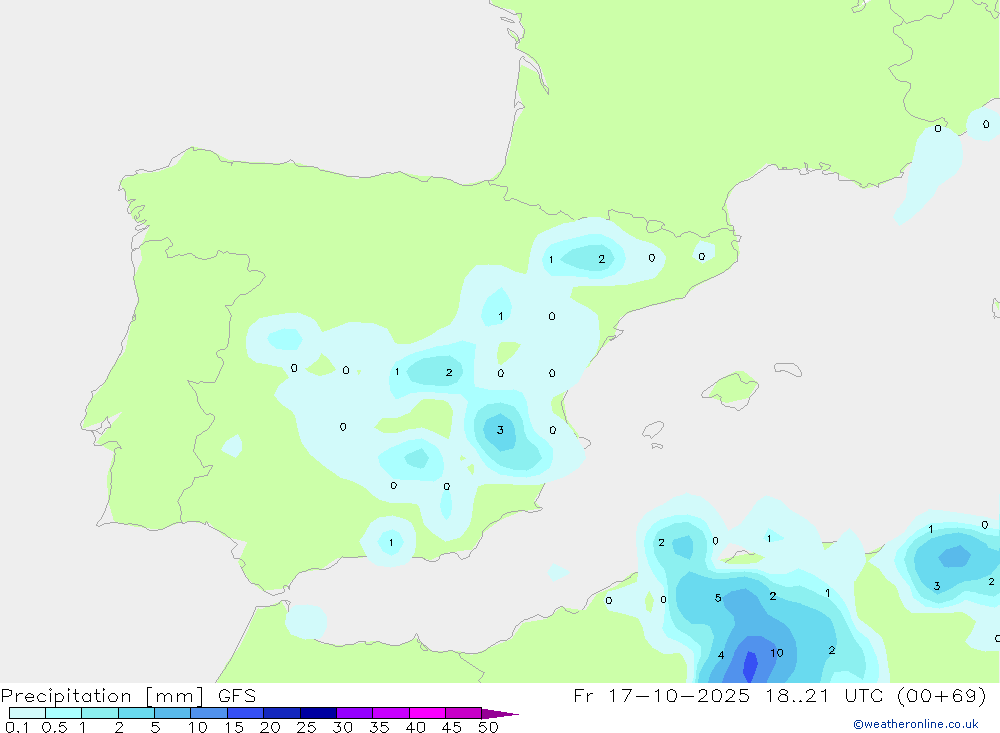
Task: Click the '45' legend scale label
Action: pyautogui.click(x=452, y=727)
